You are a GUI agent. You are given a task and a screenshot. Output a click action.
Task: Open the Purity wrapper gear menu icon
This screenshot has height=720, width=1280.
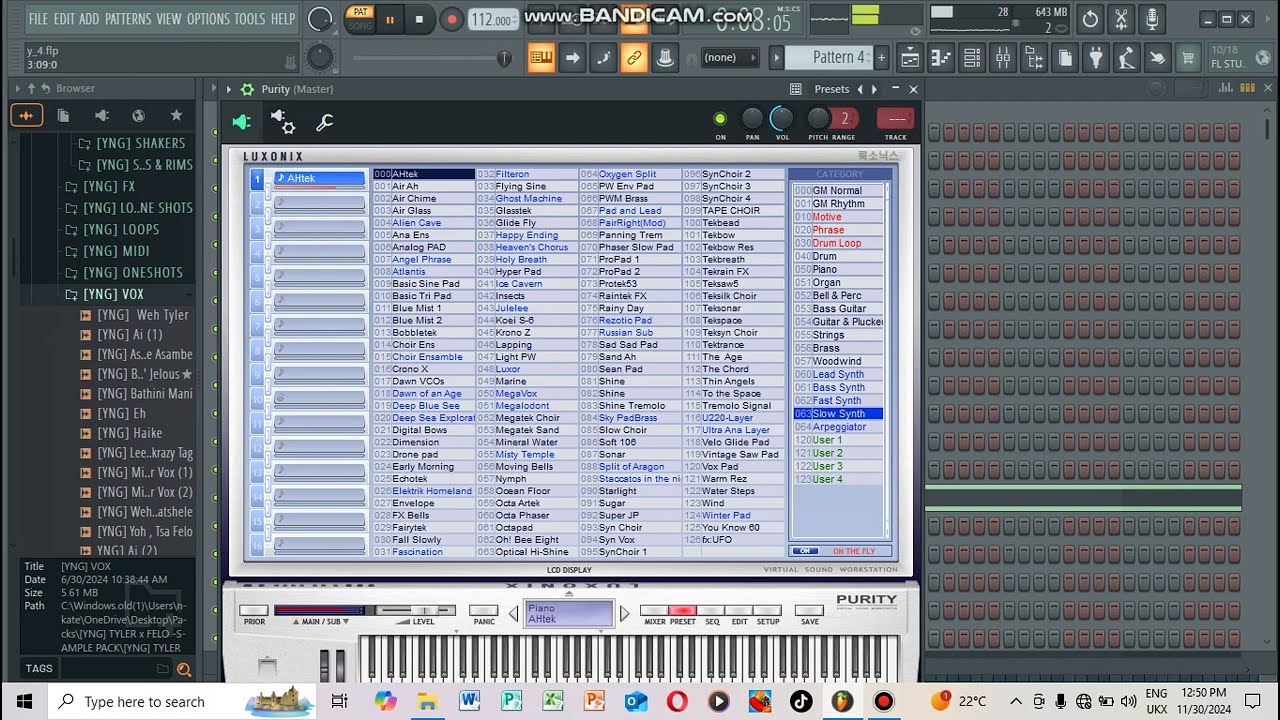tap(247, 89)
